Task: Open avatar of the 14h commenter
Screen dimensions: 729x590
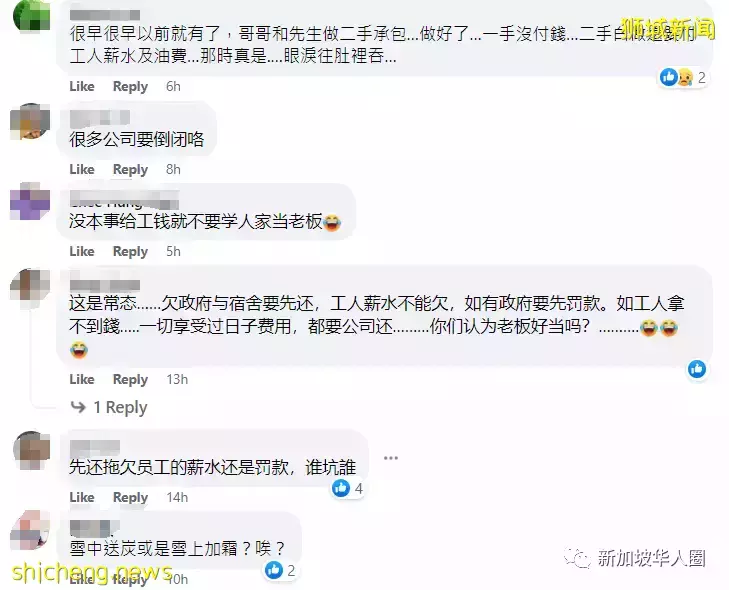Action: point(31,450)
